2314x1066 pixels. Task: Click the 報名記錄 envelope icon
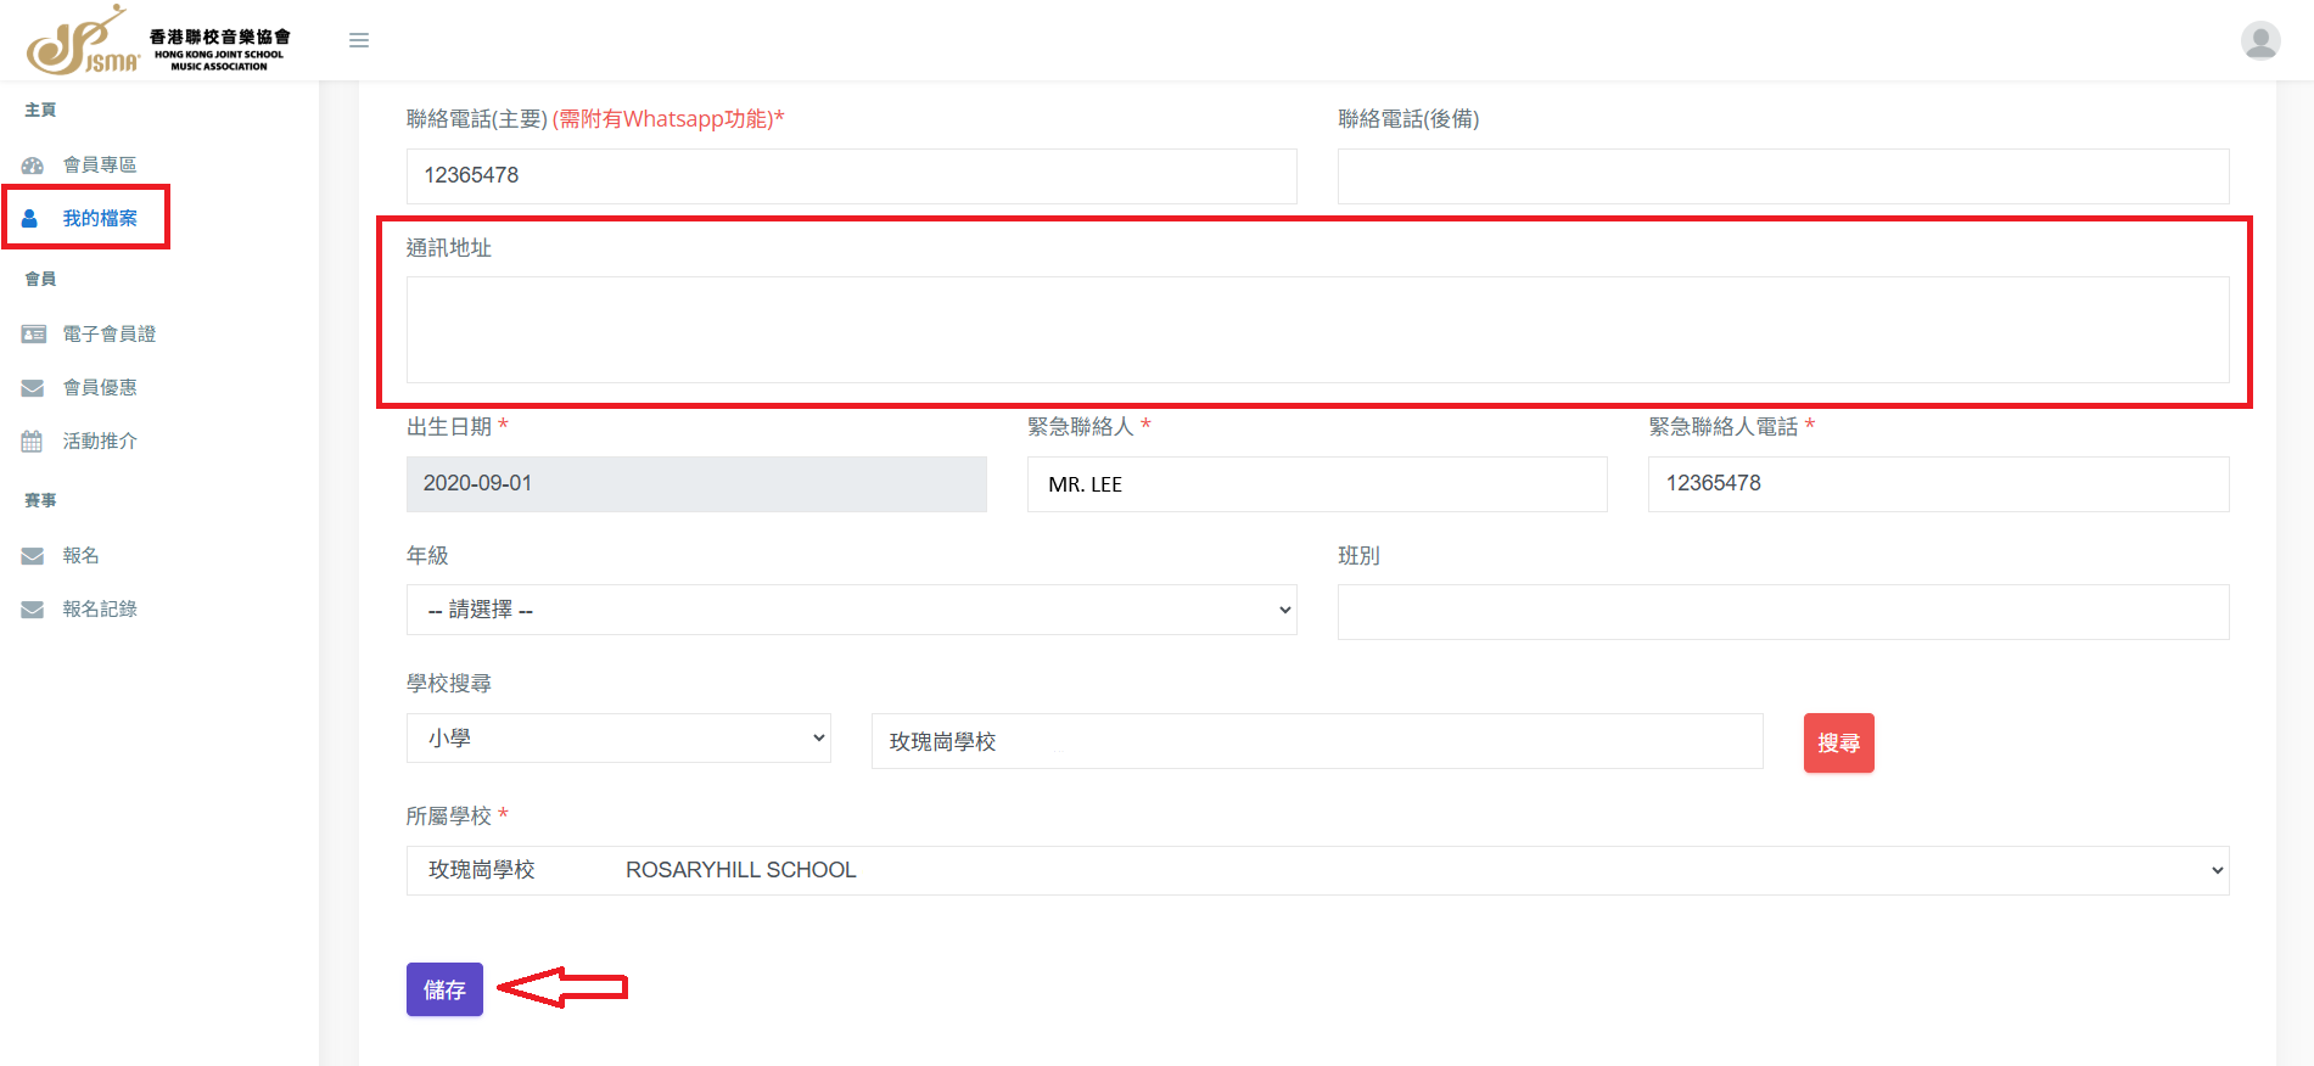click(33, 609)
